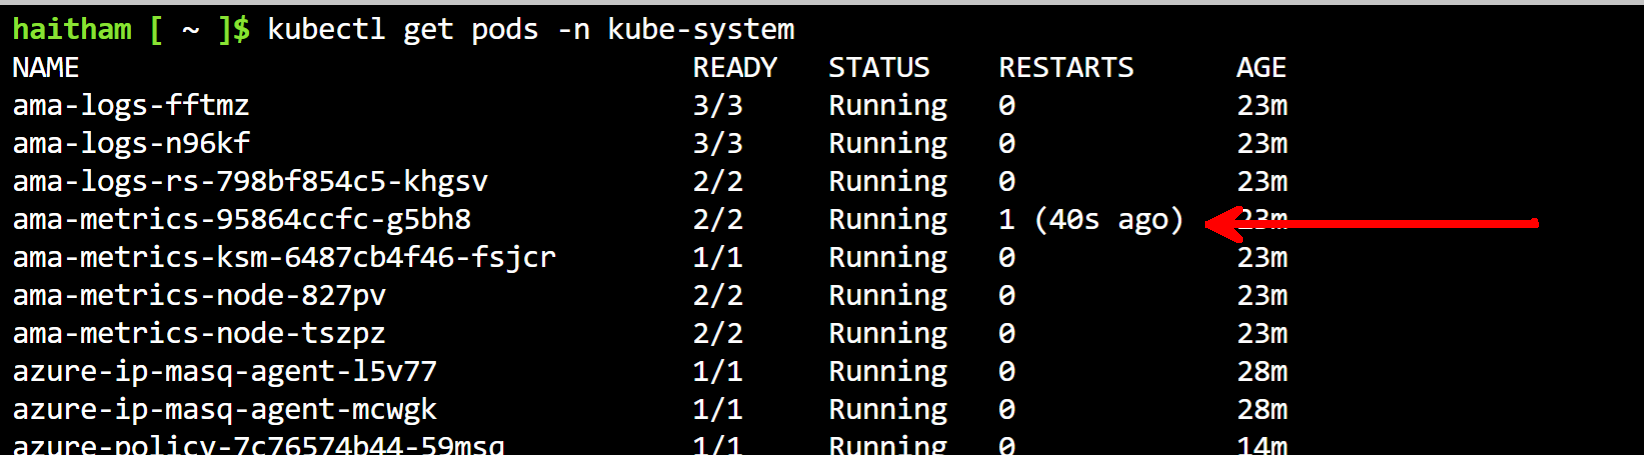This screenshot has width=1644, height=455.
Task: Click the STATUS column header
Action: tap(878, 68)
